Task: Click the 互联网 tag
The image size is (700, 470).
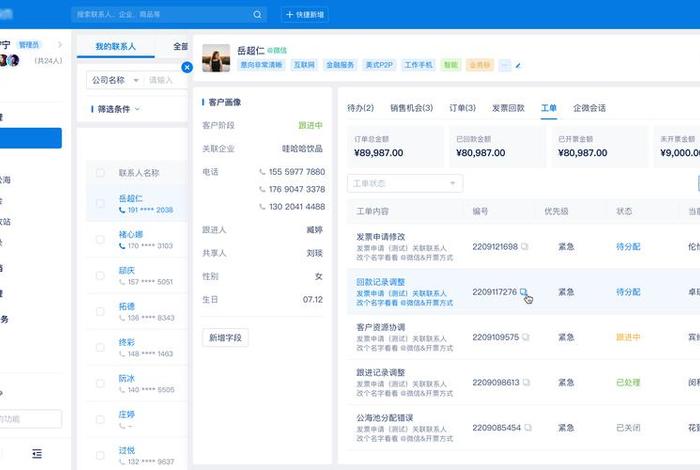Action: pyautogui.click(x=304, y=65)
